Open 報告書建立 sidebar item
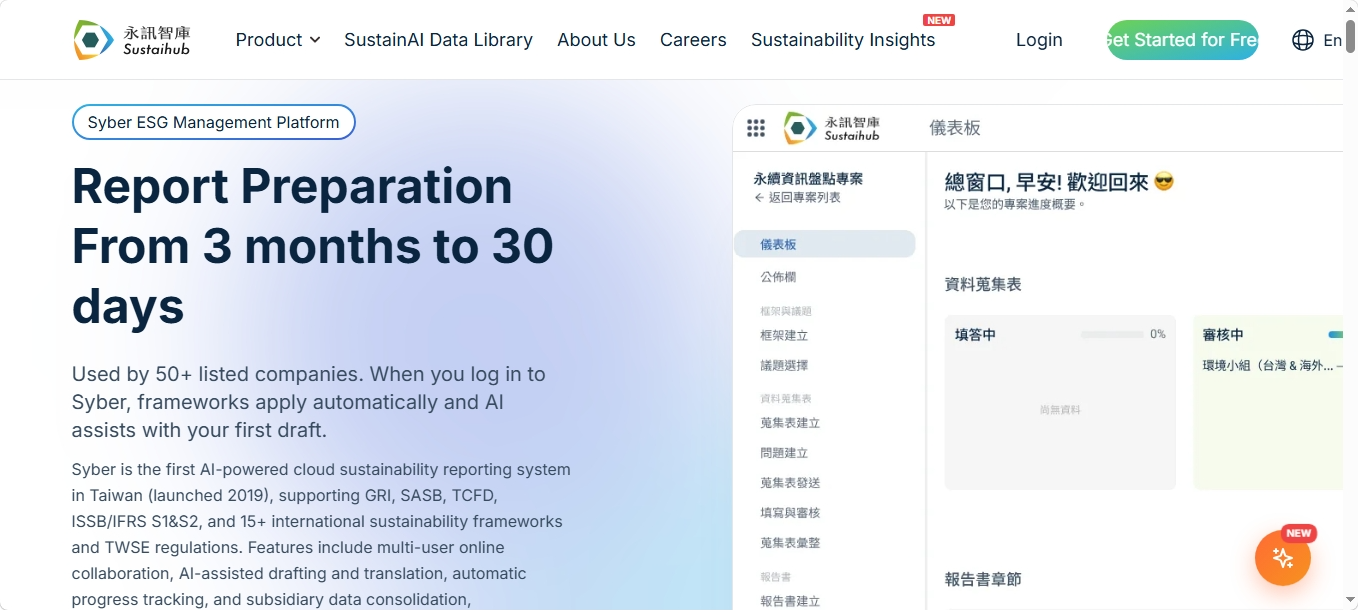The width and height of the screenshot is (1358, 610). click(x=790, y=601)
